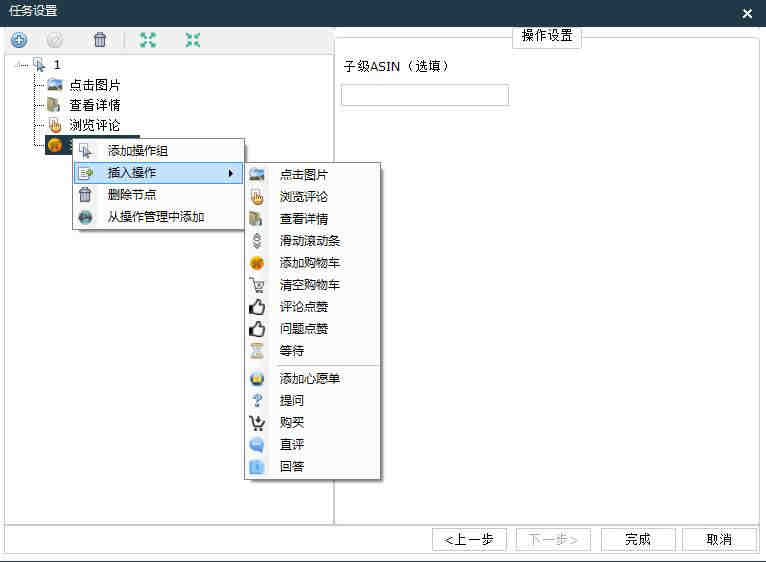This screenshot has width=766, height=562.
Task: Click the collapse-all green arrows icon
Action: [193, 40]
